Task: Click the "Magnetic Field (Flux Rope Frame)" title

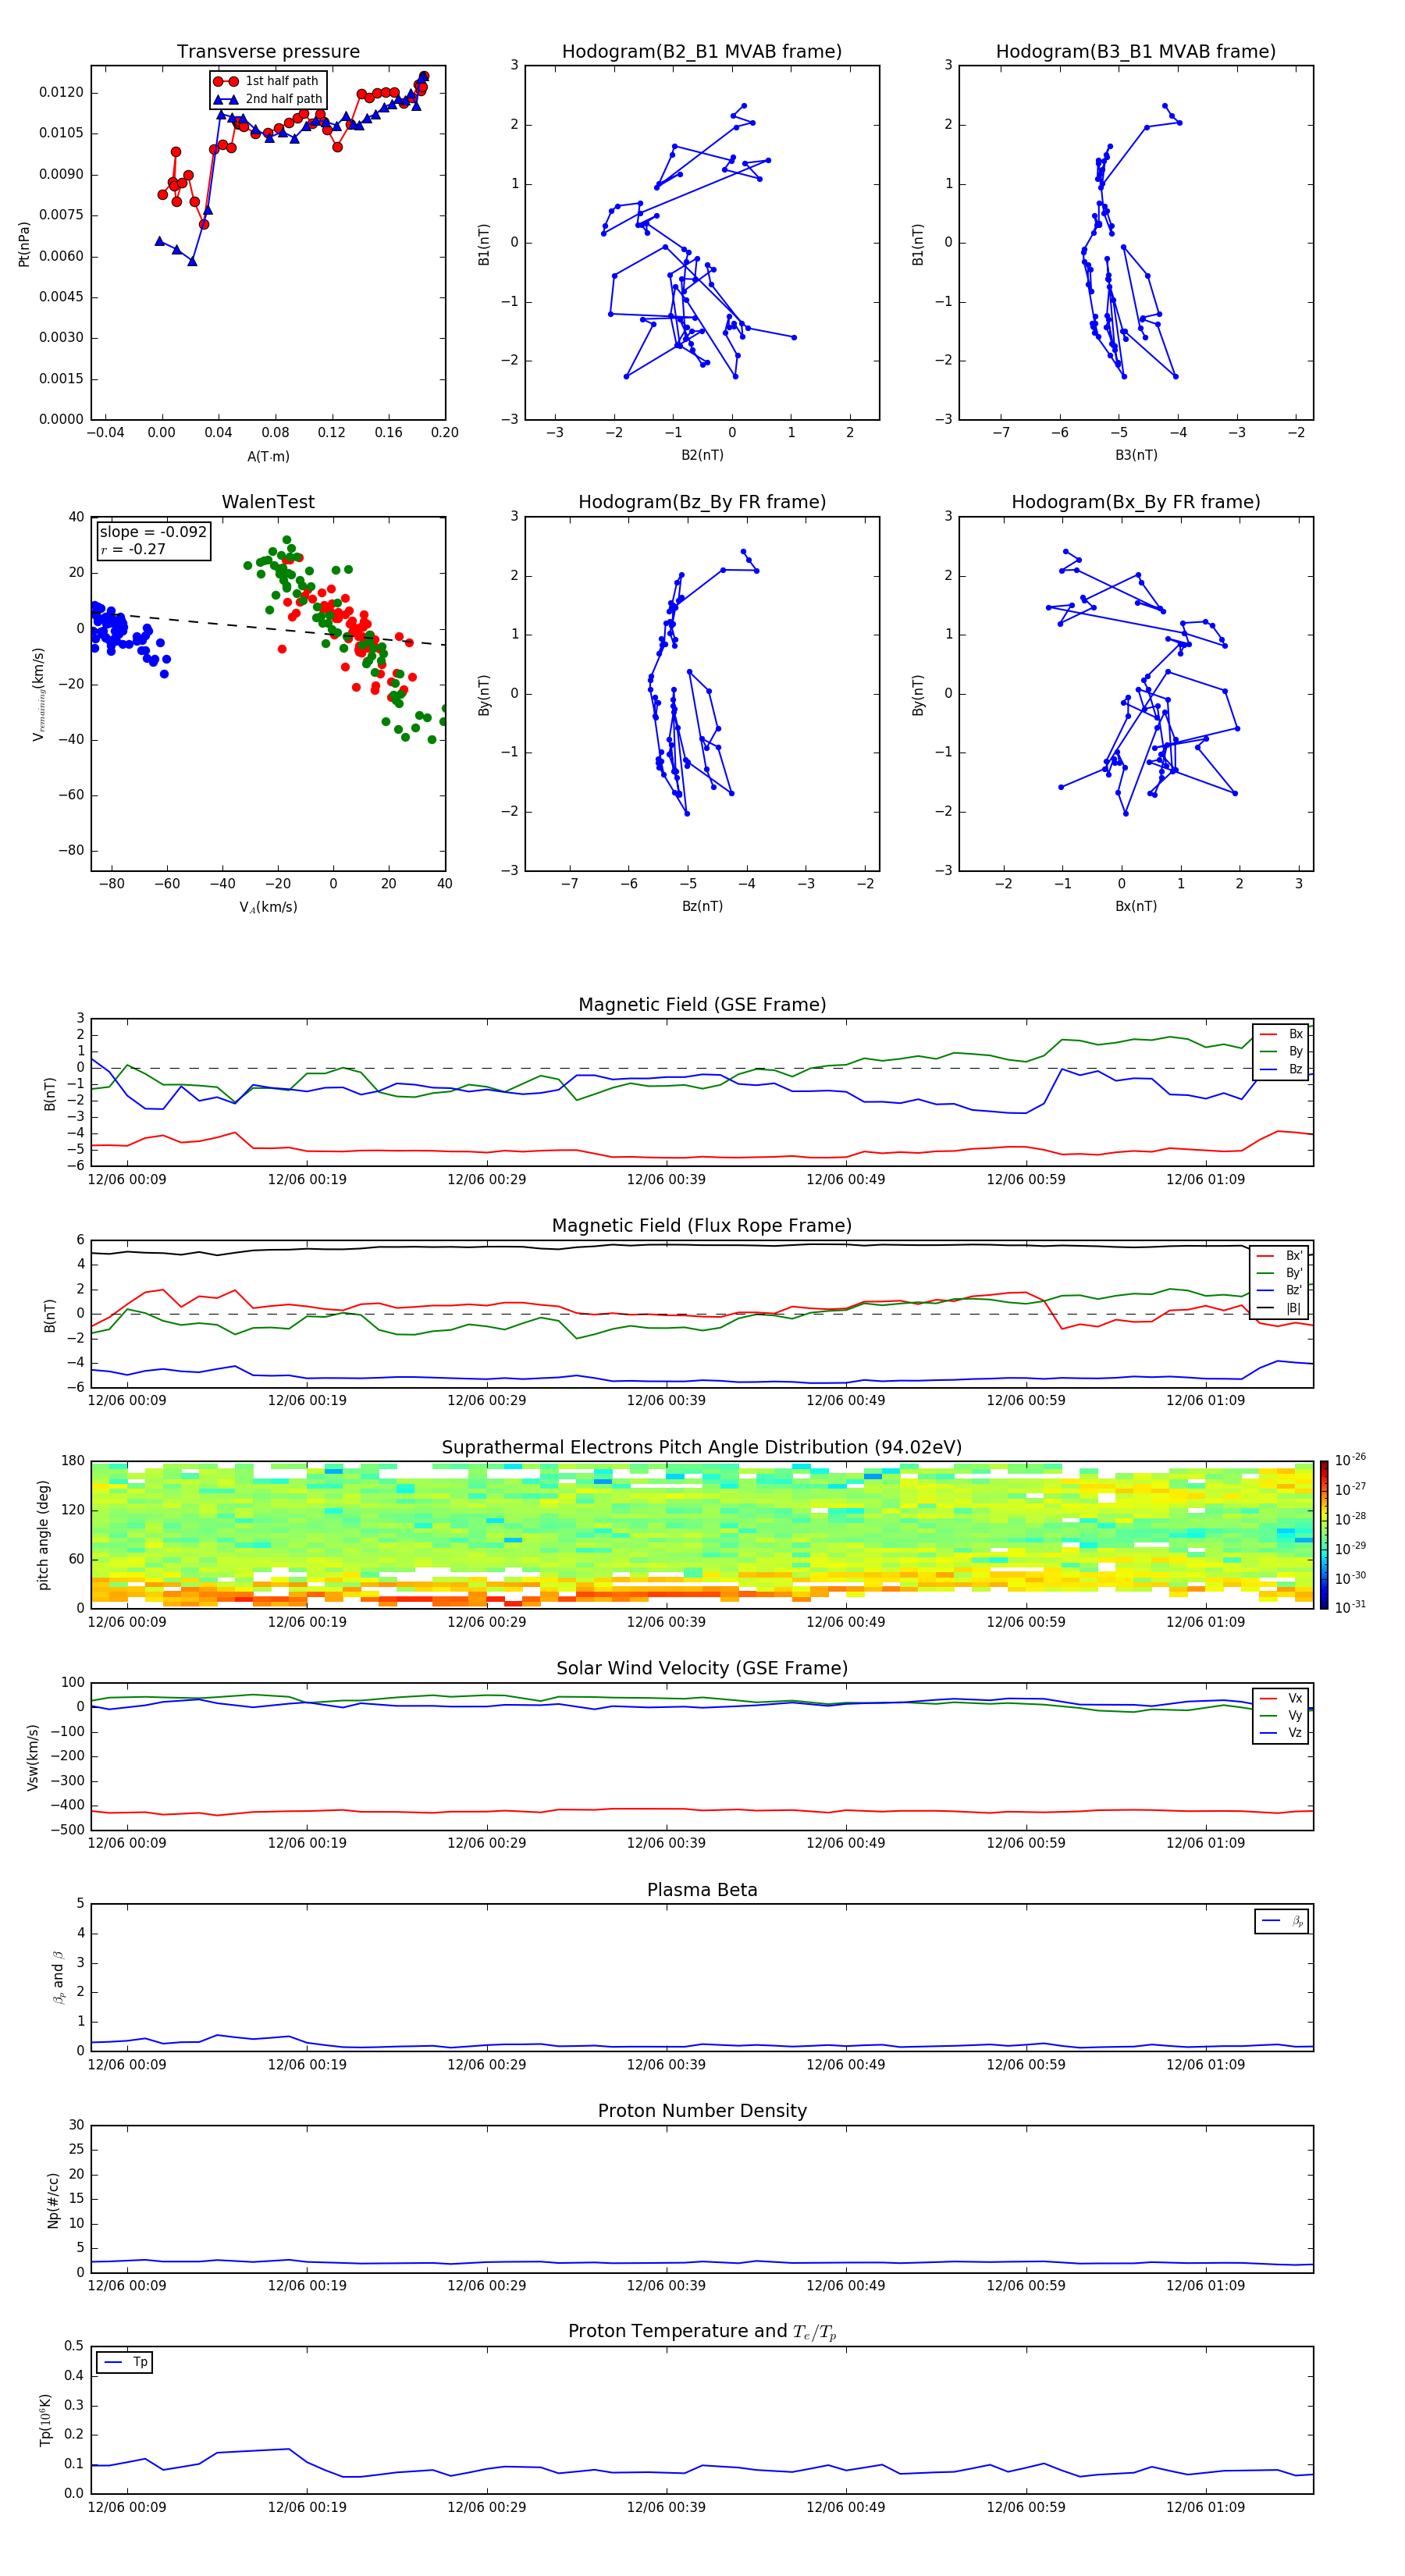Action: coord(702,1226)
